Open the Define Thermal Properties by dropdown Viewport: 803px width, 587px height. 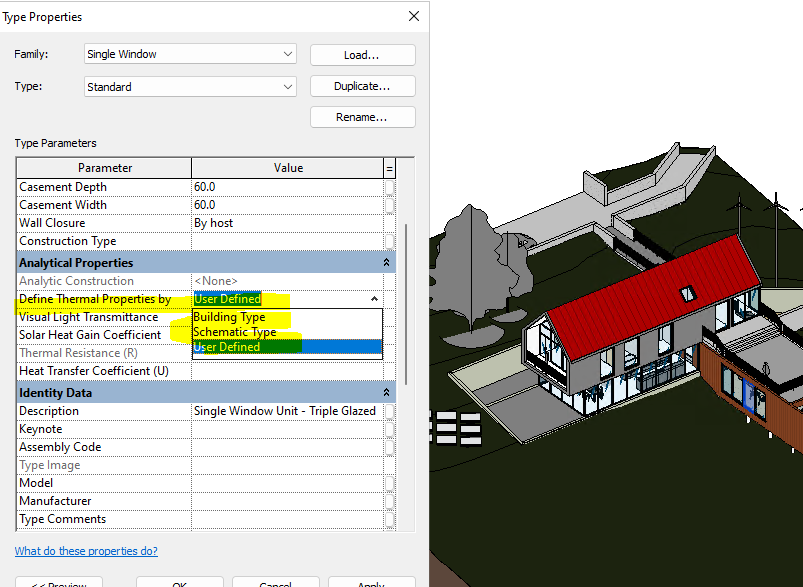374,298
